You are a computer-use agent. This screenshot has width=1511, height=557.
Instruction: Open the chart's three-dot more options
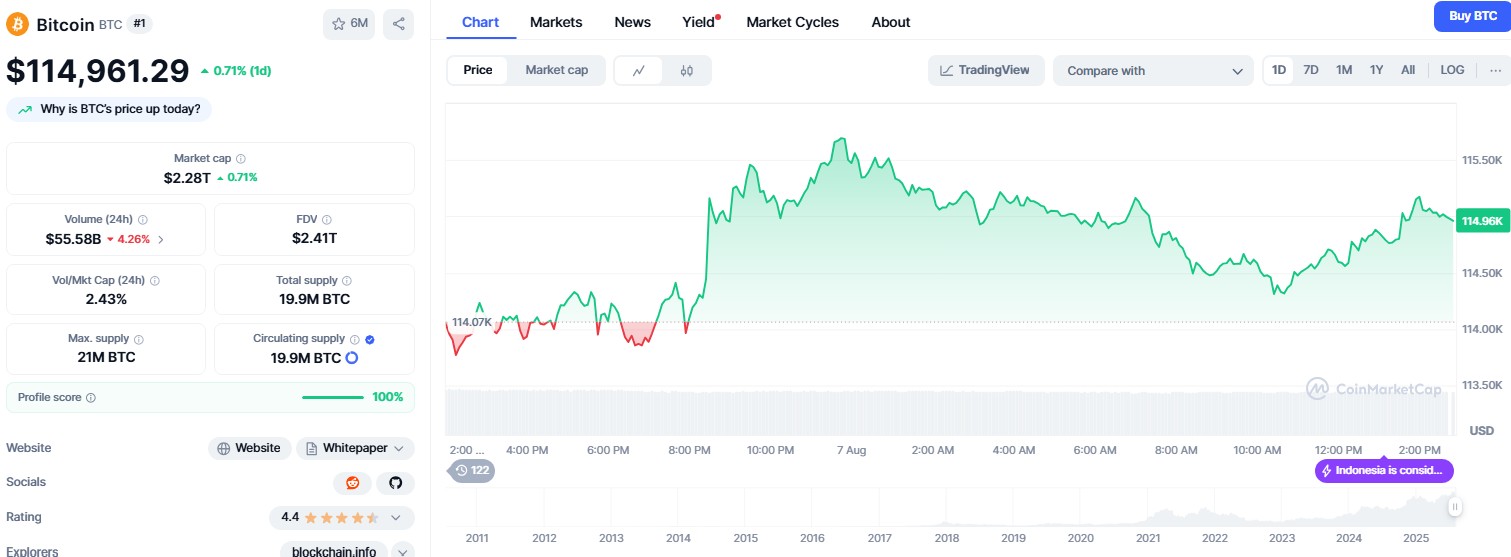click(x=1495, y=70)
